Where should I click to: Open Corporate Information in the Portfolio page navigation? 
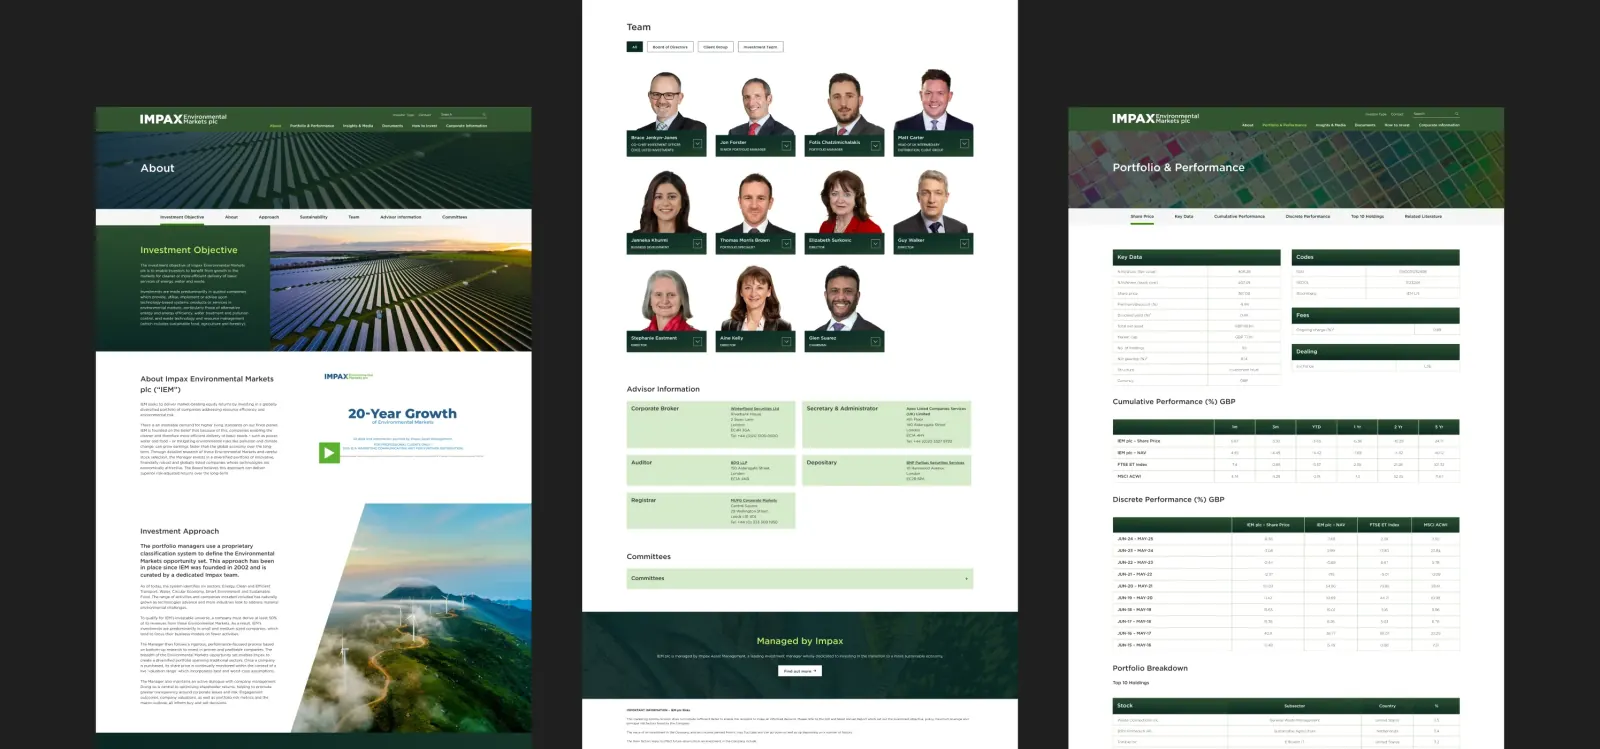coord(1439,125)
